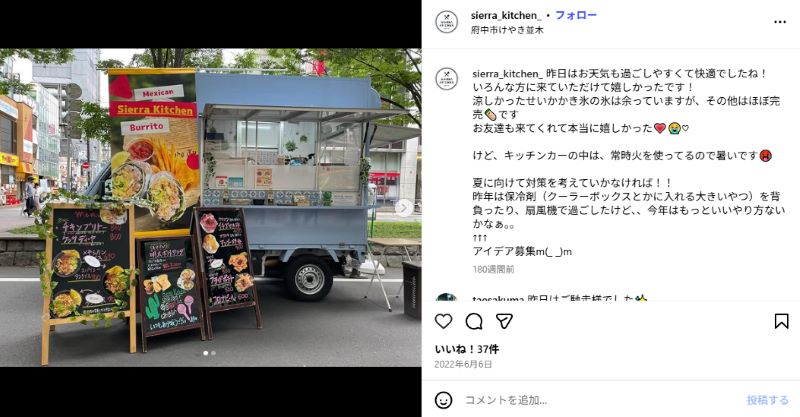The height and width of the screenshot is (417, 800).
Task: Follow the account via フォロー
Action: [x=576, y=15]
